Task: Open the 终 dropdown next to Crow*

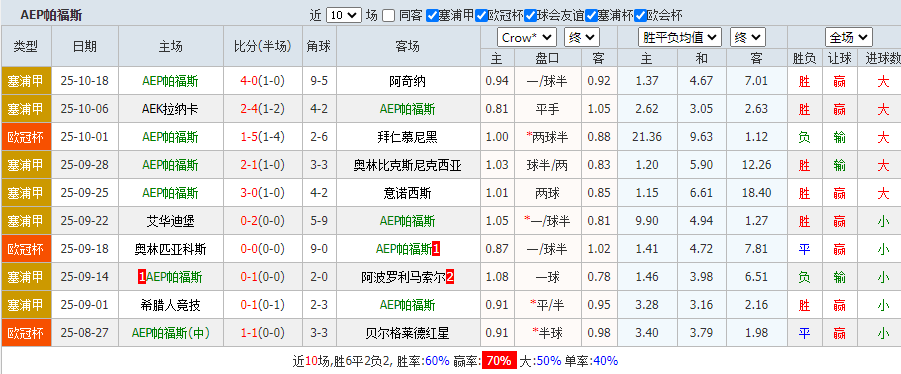Action: tap(582, 38)
